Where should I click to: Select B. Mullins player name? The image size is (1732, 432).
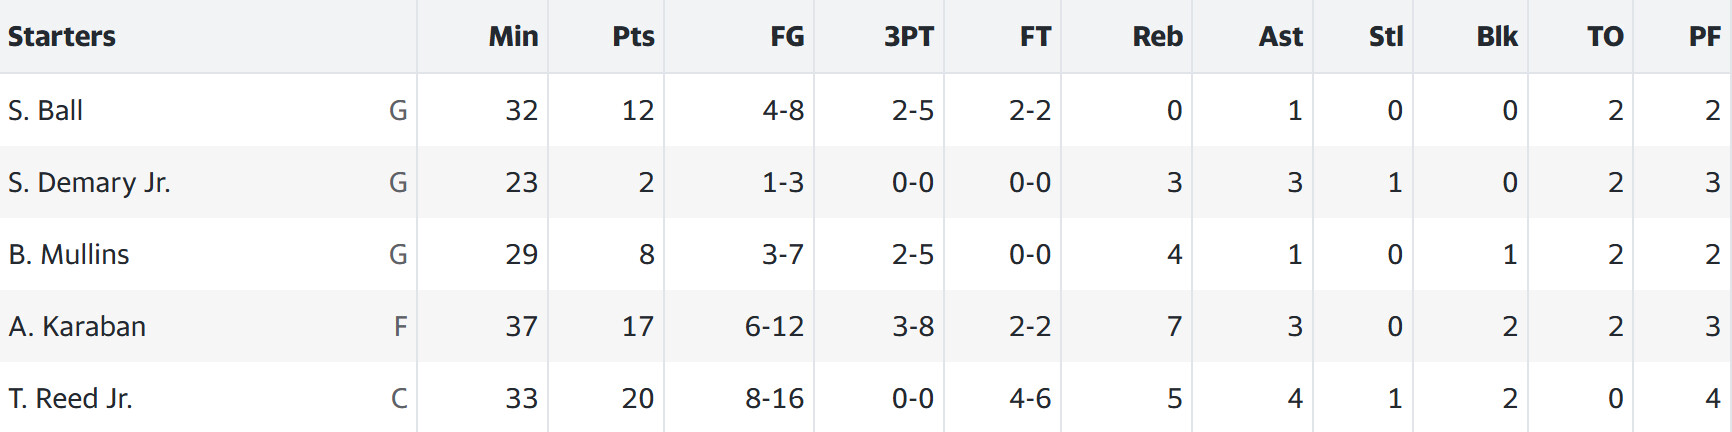pos(69,254)
